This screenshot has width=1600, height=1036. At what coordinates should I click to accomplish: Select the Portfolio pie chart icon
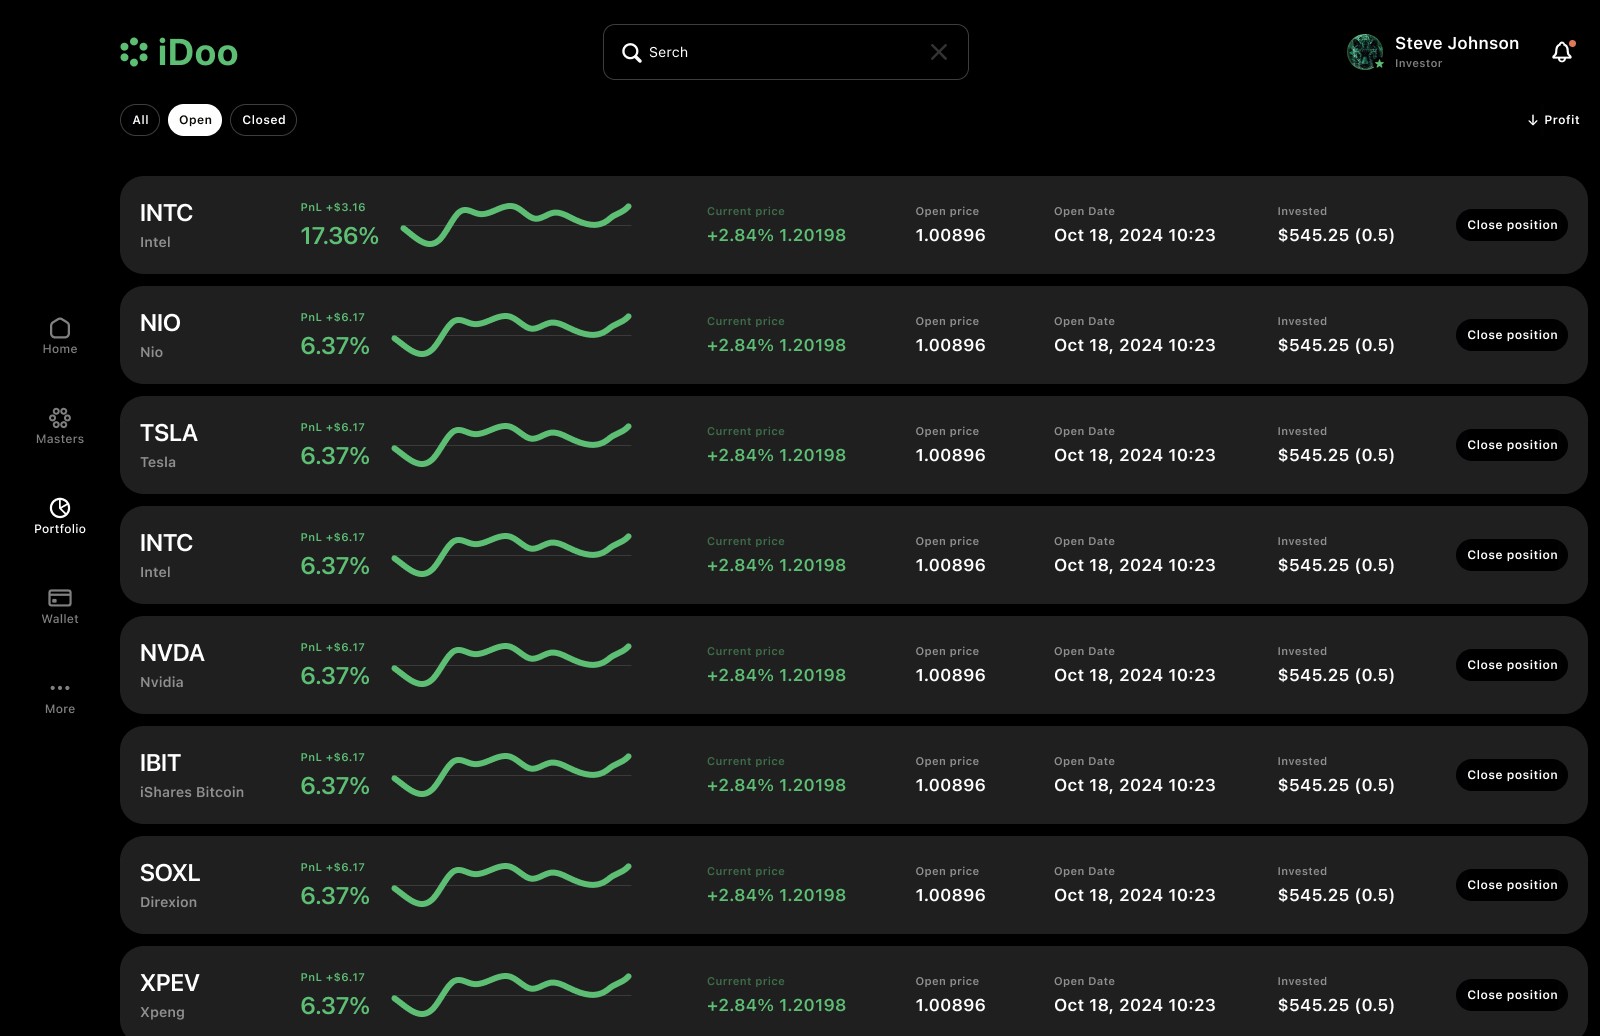tap(60, 508)
